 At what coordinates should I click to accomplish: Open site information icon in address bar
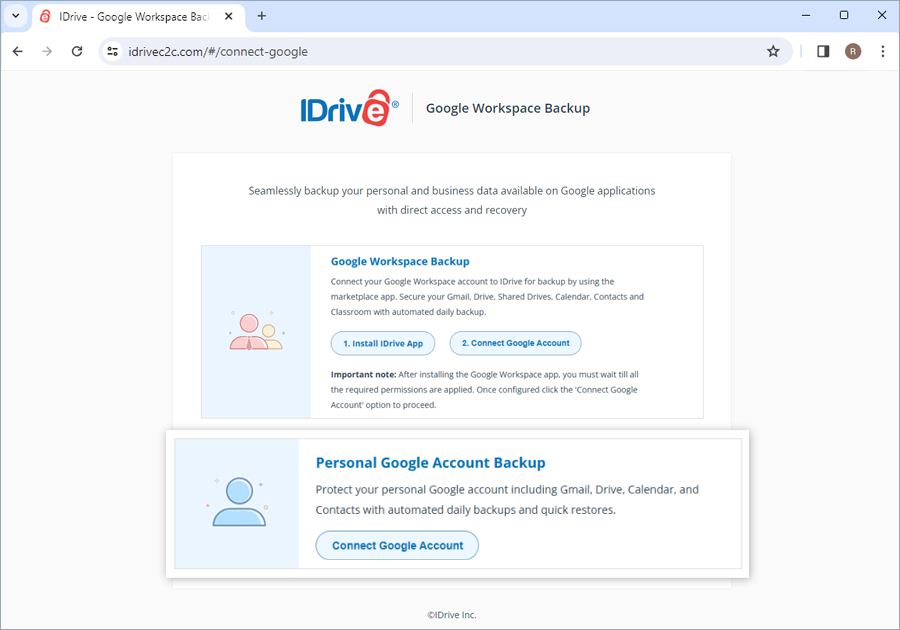112,52
